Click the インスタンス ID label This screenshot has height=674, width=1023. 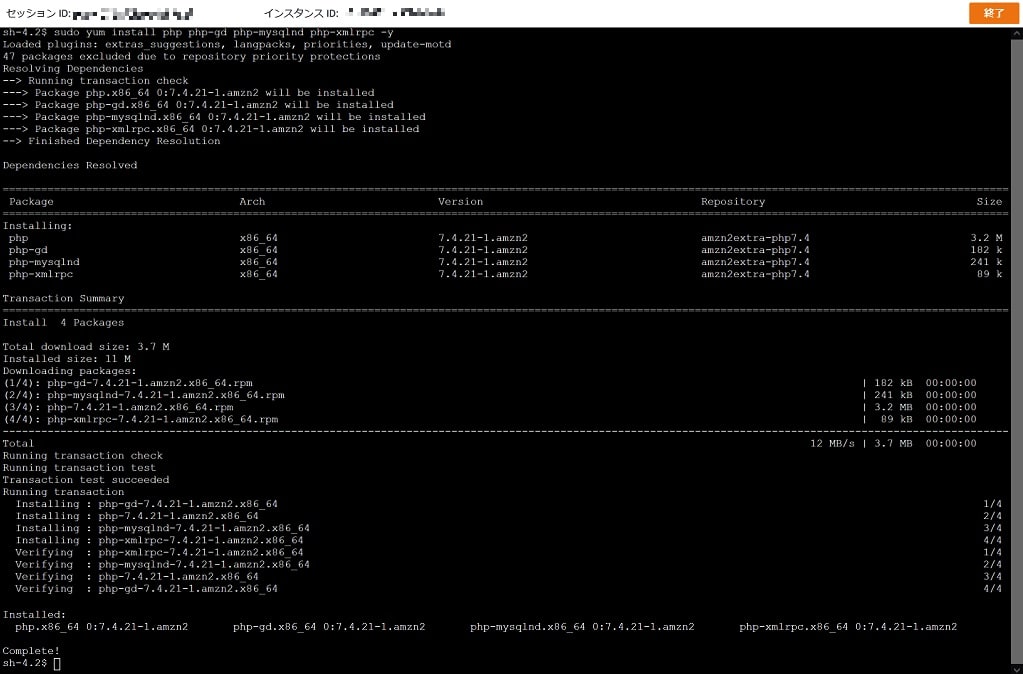click(301, 13)
